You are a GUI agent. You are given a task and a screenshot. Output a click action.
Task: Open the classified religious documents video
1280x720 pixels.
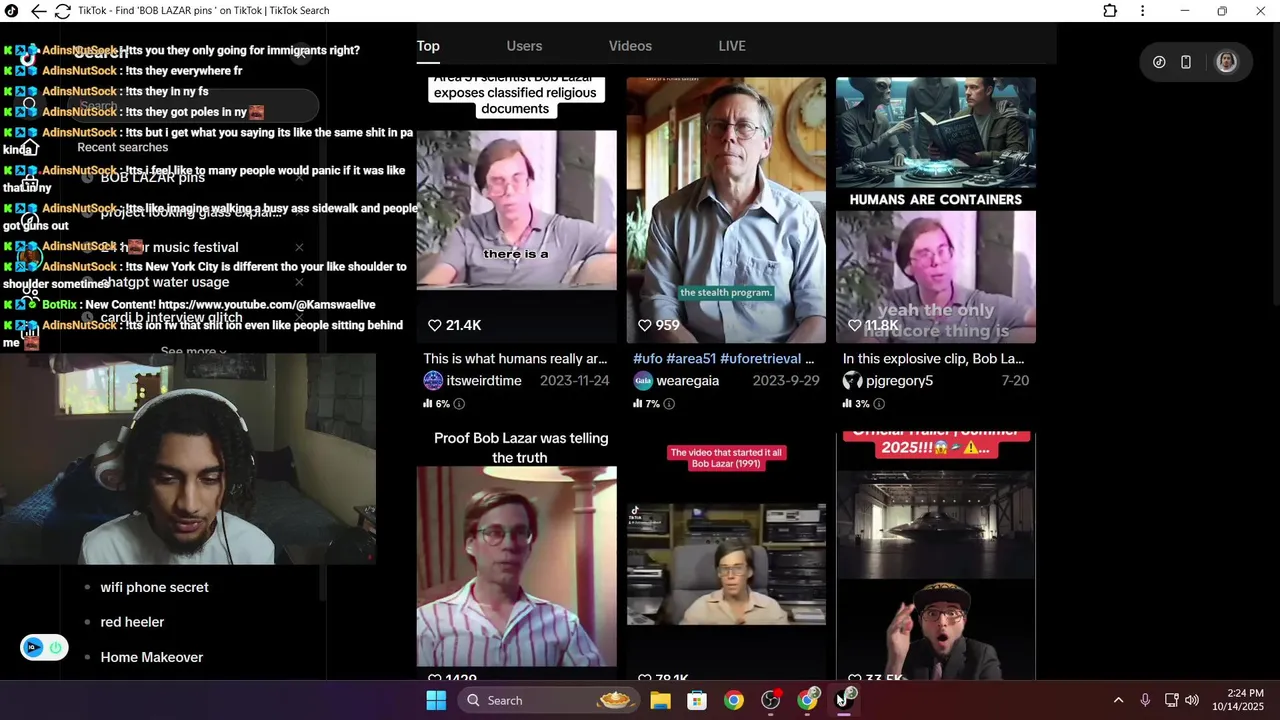click(516, 210)
